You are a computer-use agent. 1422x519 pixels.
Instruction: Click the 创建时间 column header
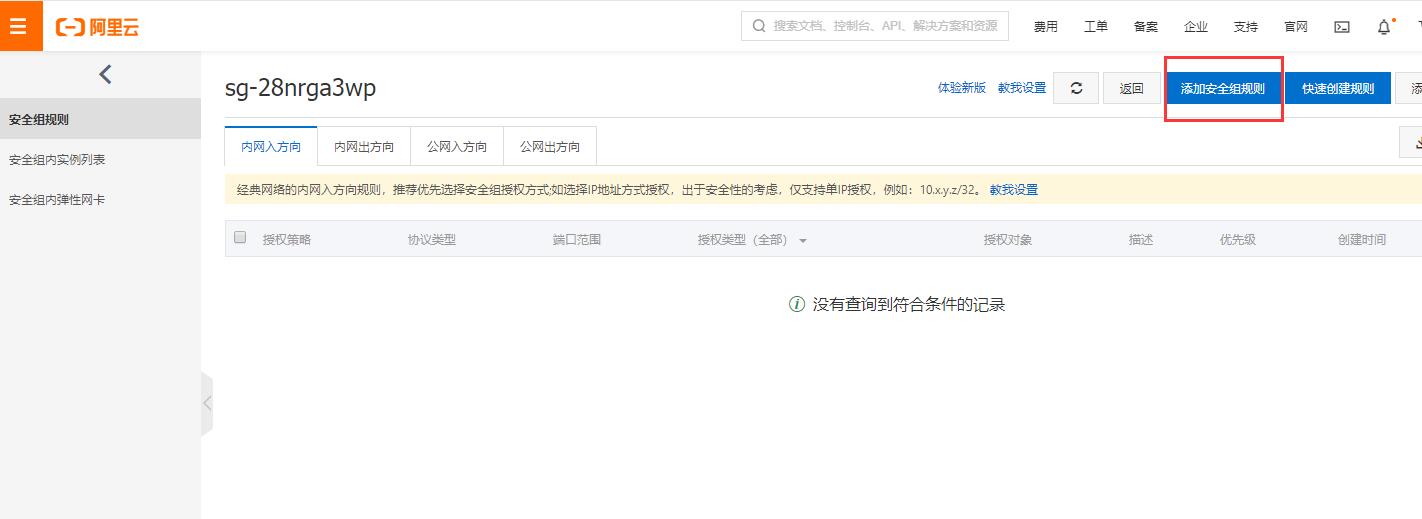[1362, 240]
